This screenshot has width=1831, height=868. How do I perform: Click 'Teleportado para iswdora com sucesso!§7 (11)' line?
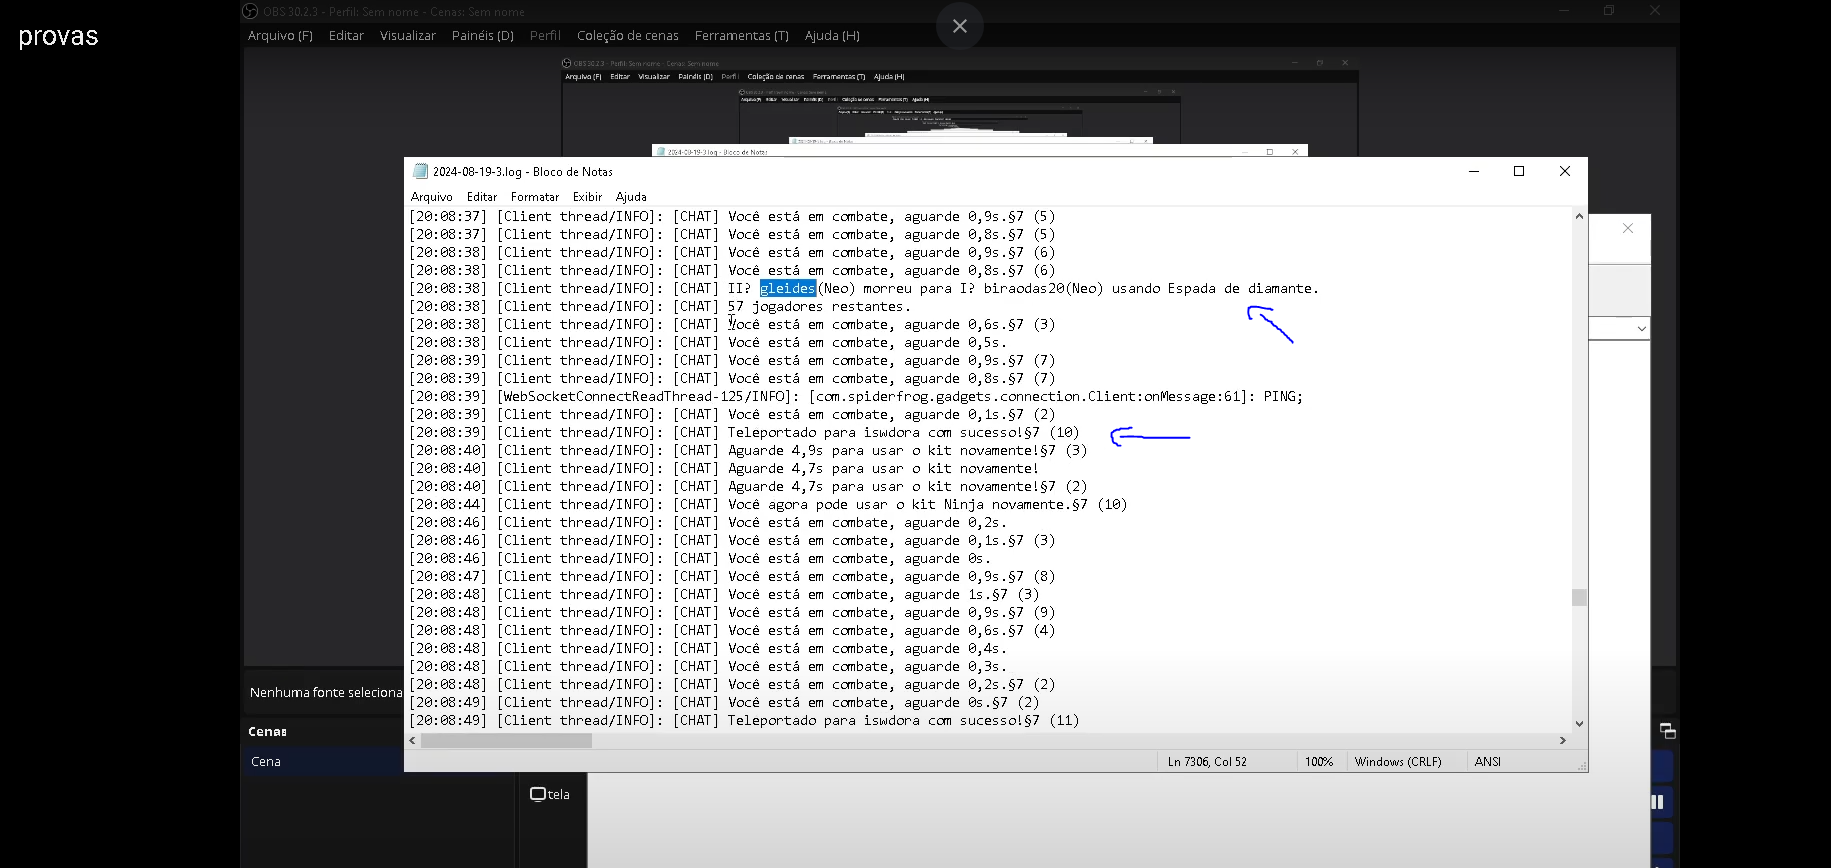(744, 720)
